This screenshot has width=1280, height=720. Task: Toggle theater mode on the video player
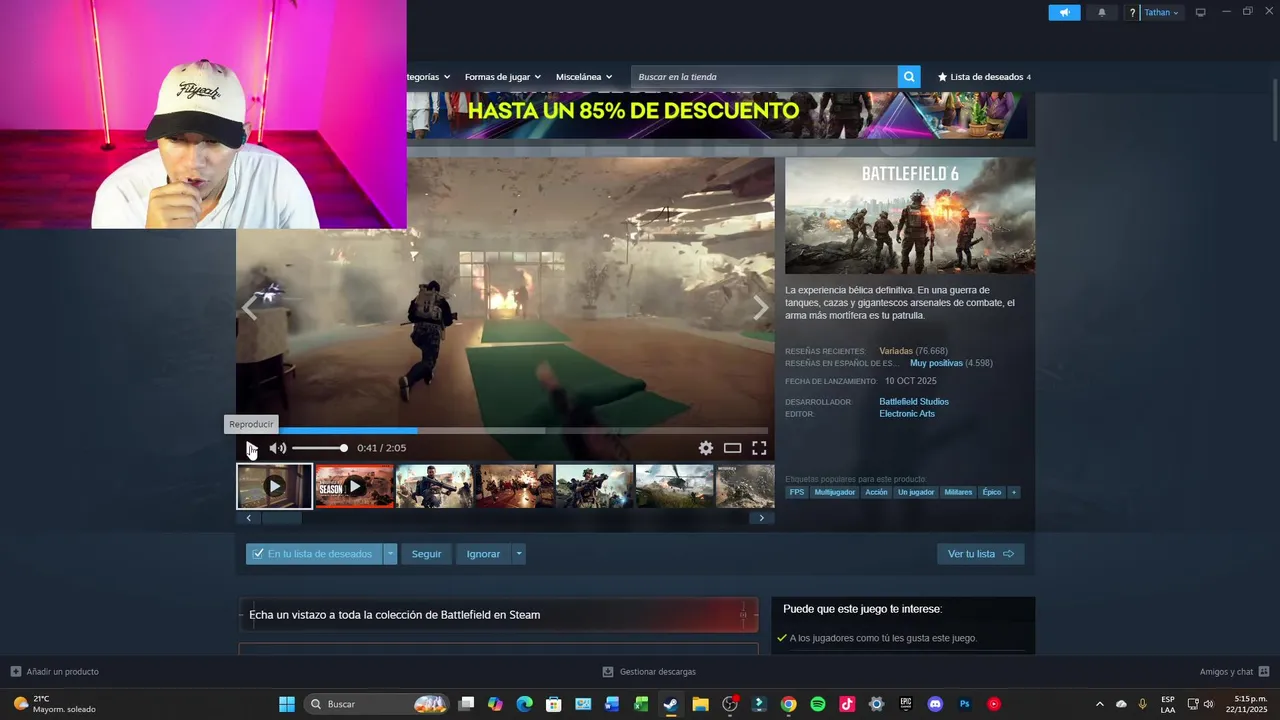732,448
